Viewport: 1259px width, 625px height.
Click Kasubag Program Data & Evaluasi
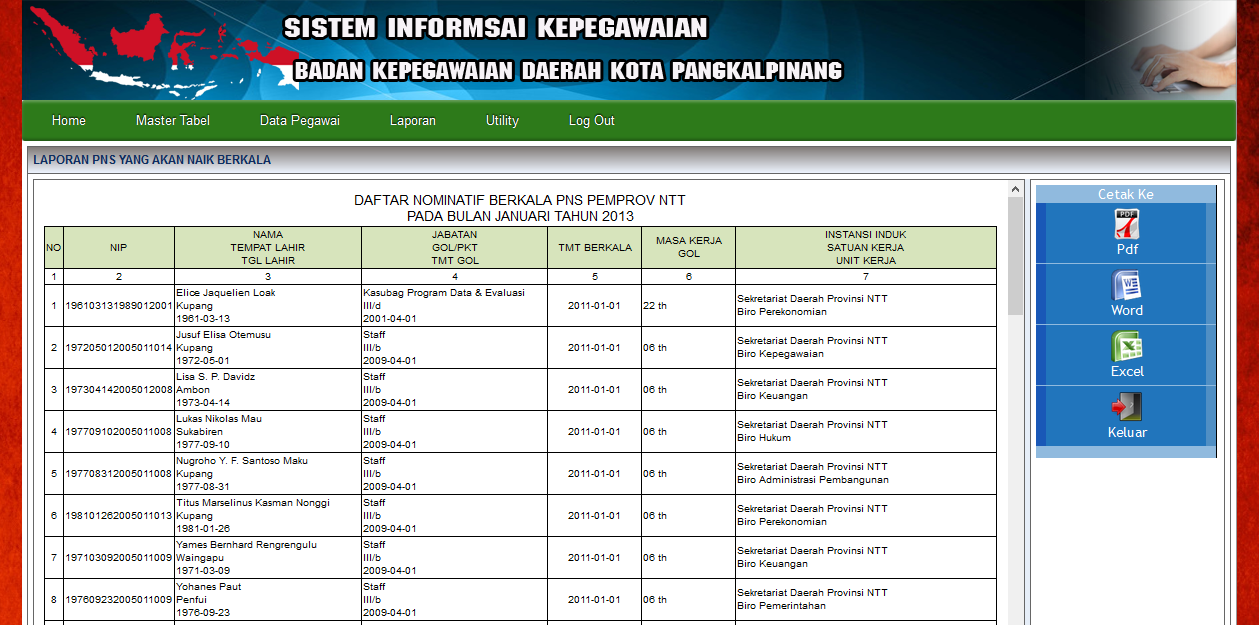click(x=444, y=293)
